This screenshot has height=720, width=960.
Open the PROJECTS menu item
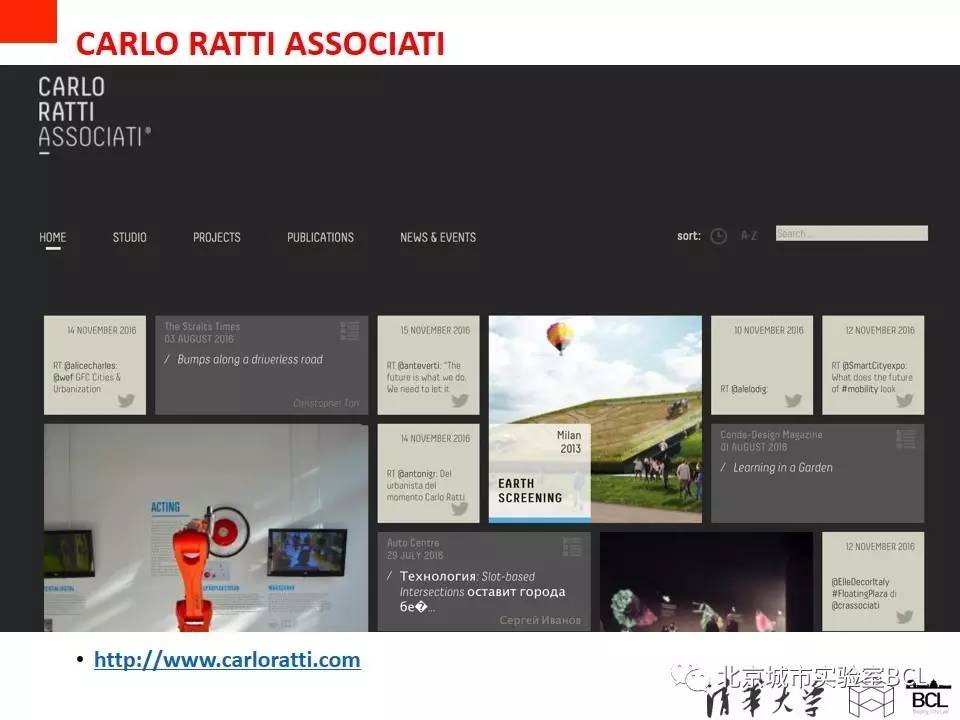[x=217, y=237]
